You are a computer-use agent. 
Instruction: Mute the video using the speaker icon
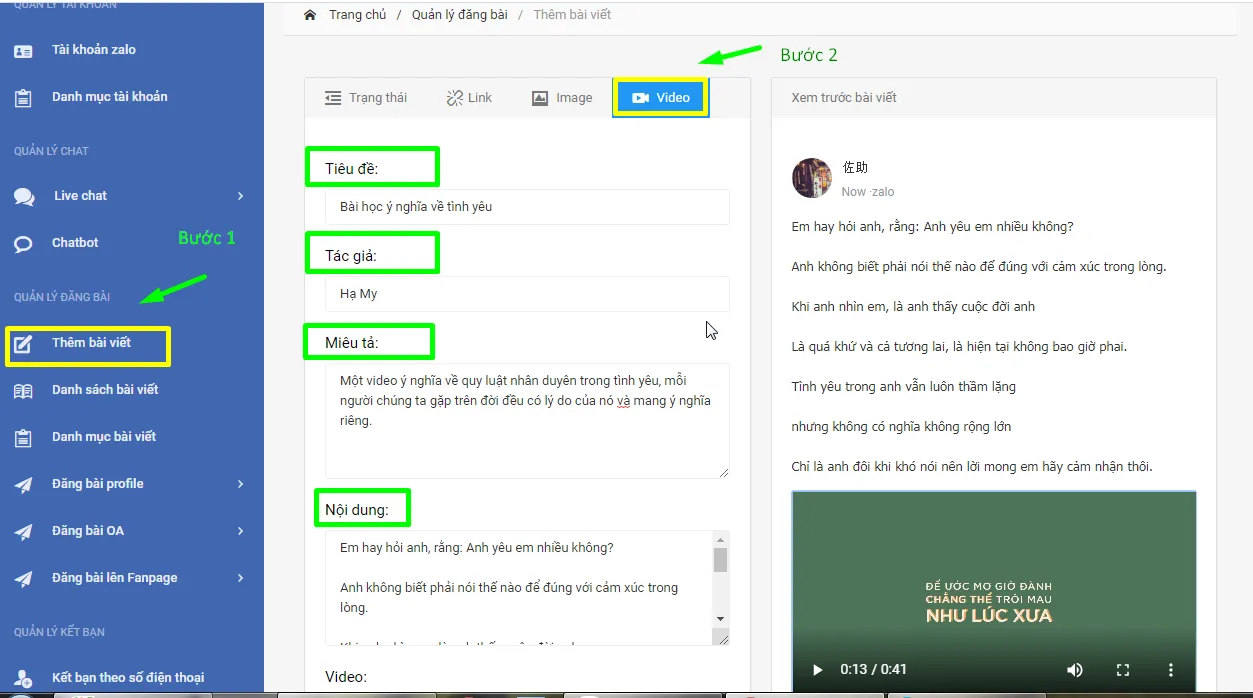(1074, 669)
